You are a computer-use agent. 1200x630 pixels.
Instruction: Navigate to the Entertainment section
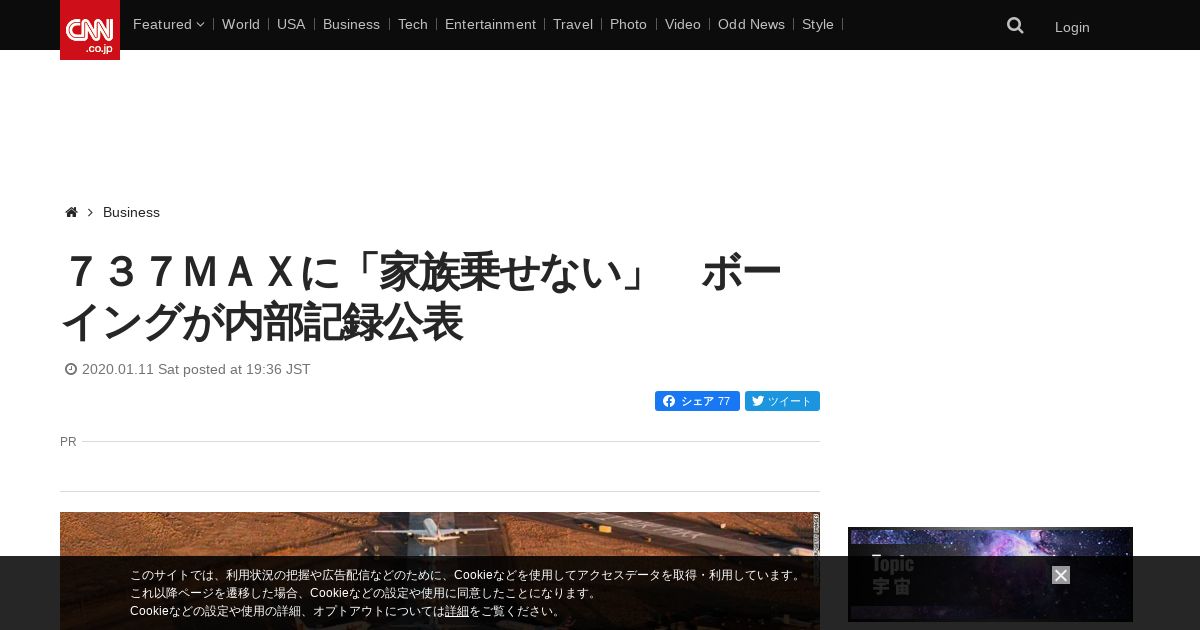(490, 24)
